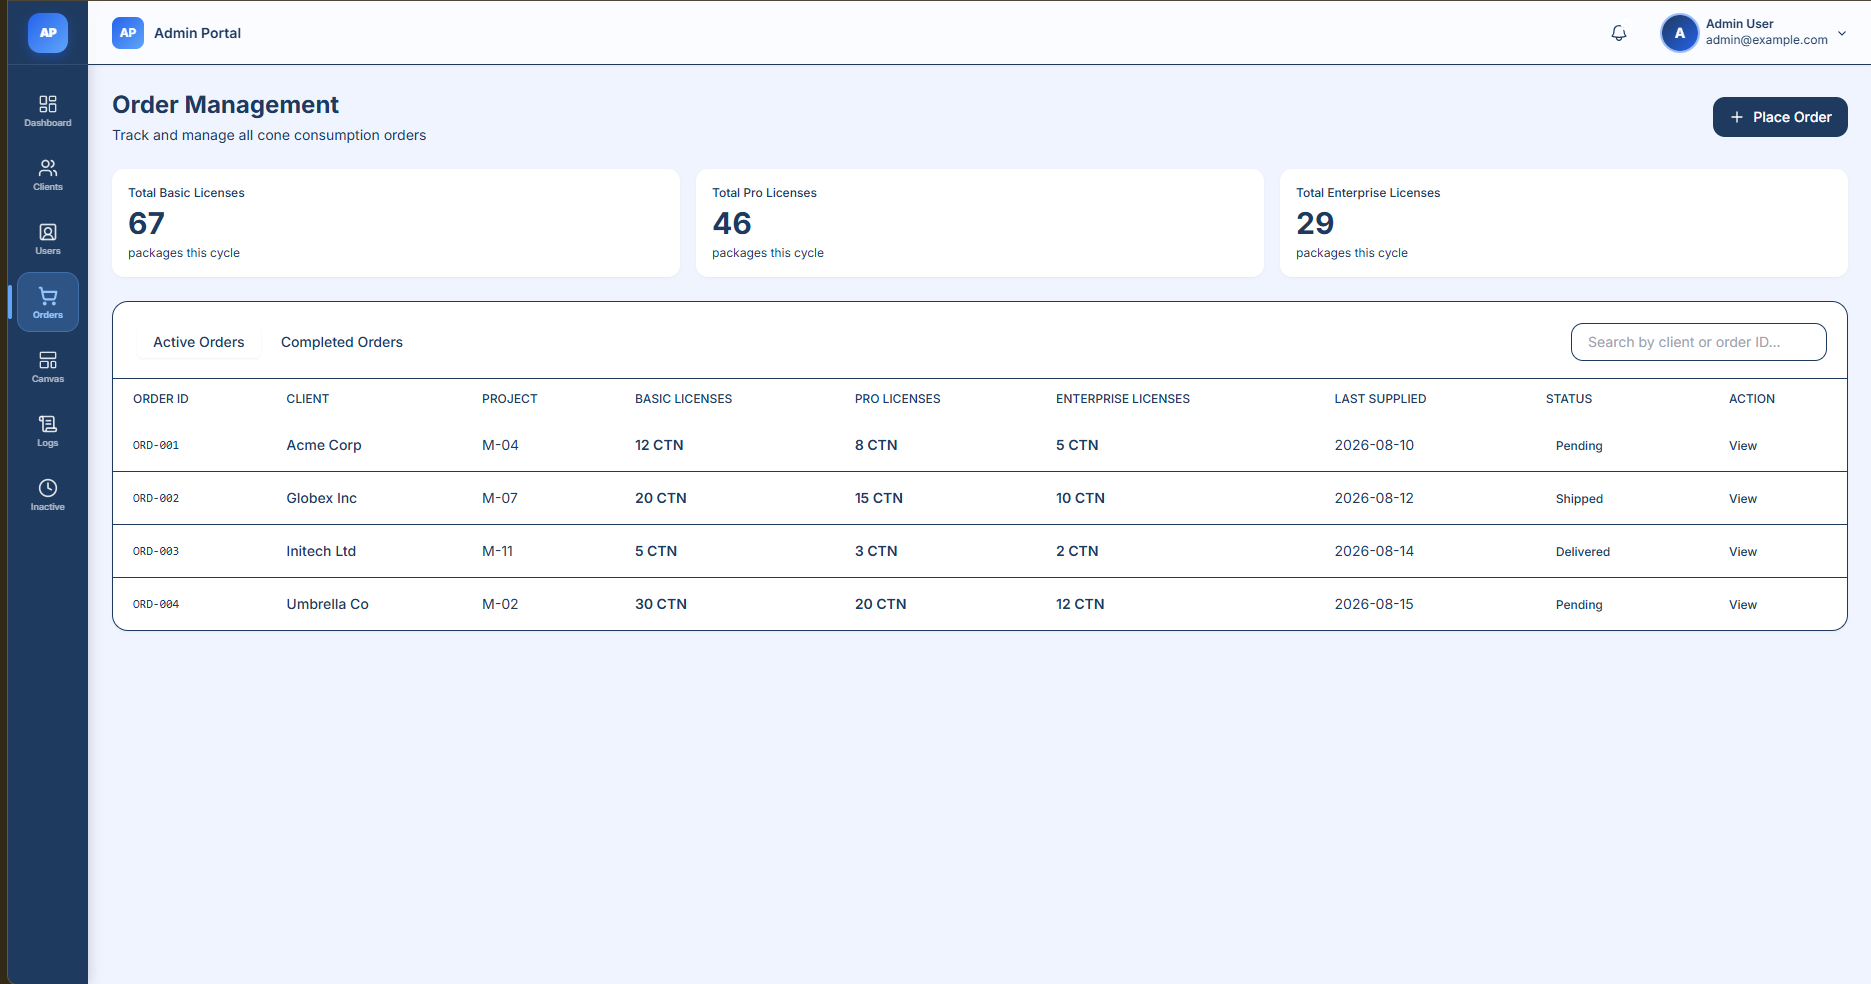Screen dimensions: 1871x984
Task: Switch to the Completed Orders tab
Action: point(342,342)
